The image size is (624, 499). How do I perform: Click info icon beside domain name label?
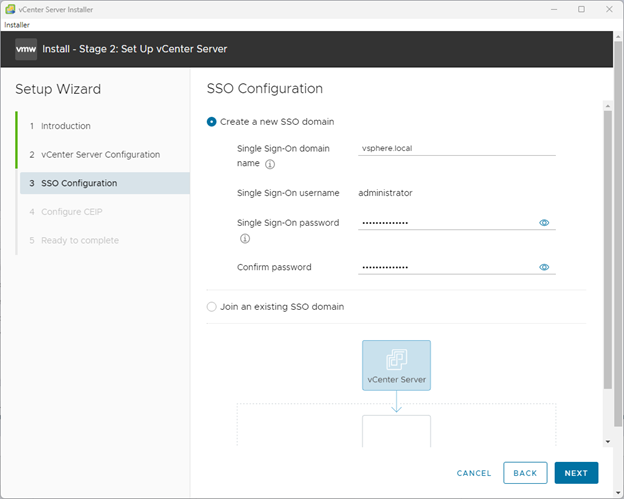[x=270, y=164]
